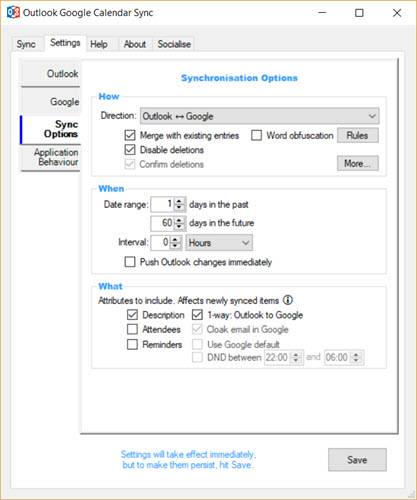Click the Save button
This screenshot has width=417, height=500.
tap(357, 460)
